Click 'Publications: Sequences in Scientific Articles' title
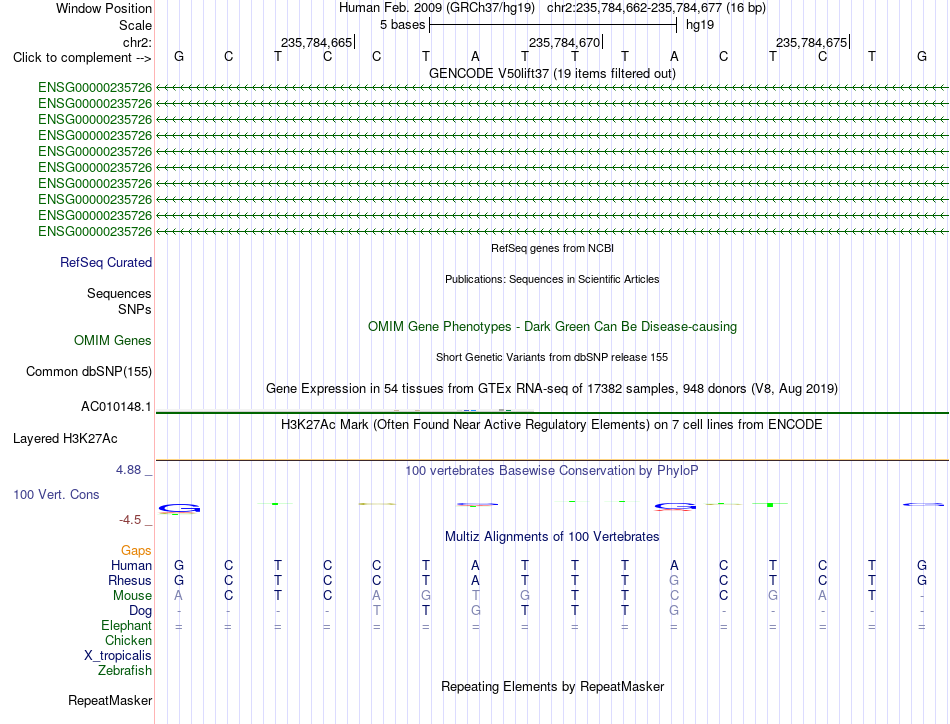 click(552, 279)
